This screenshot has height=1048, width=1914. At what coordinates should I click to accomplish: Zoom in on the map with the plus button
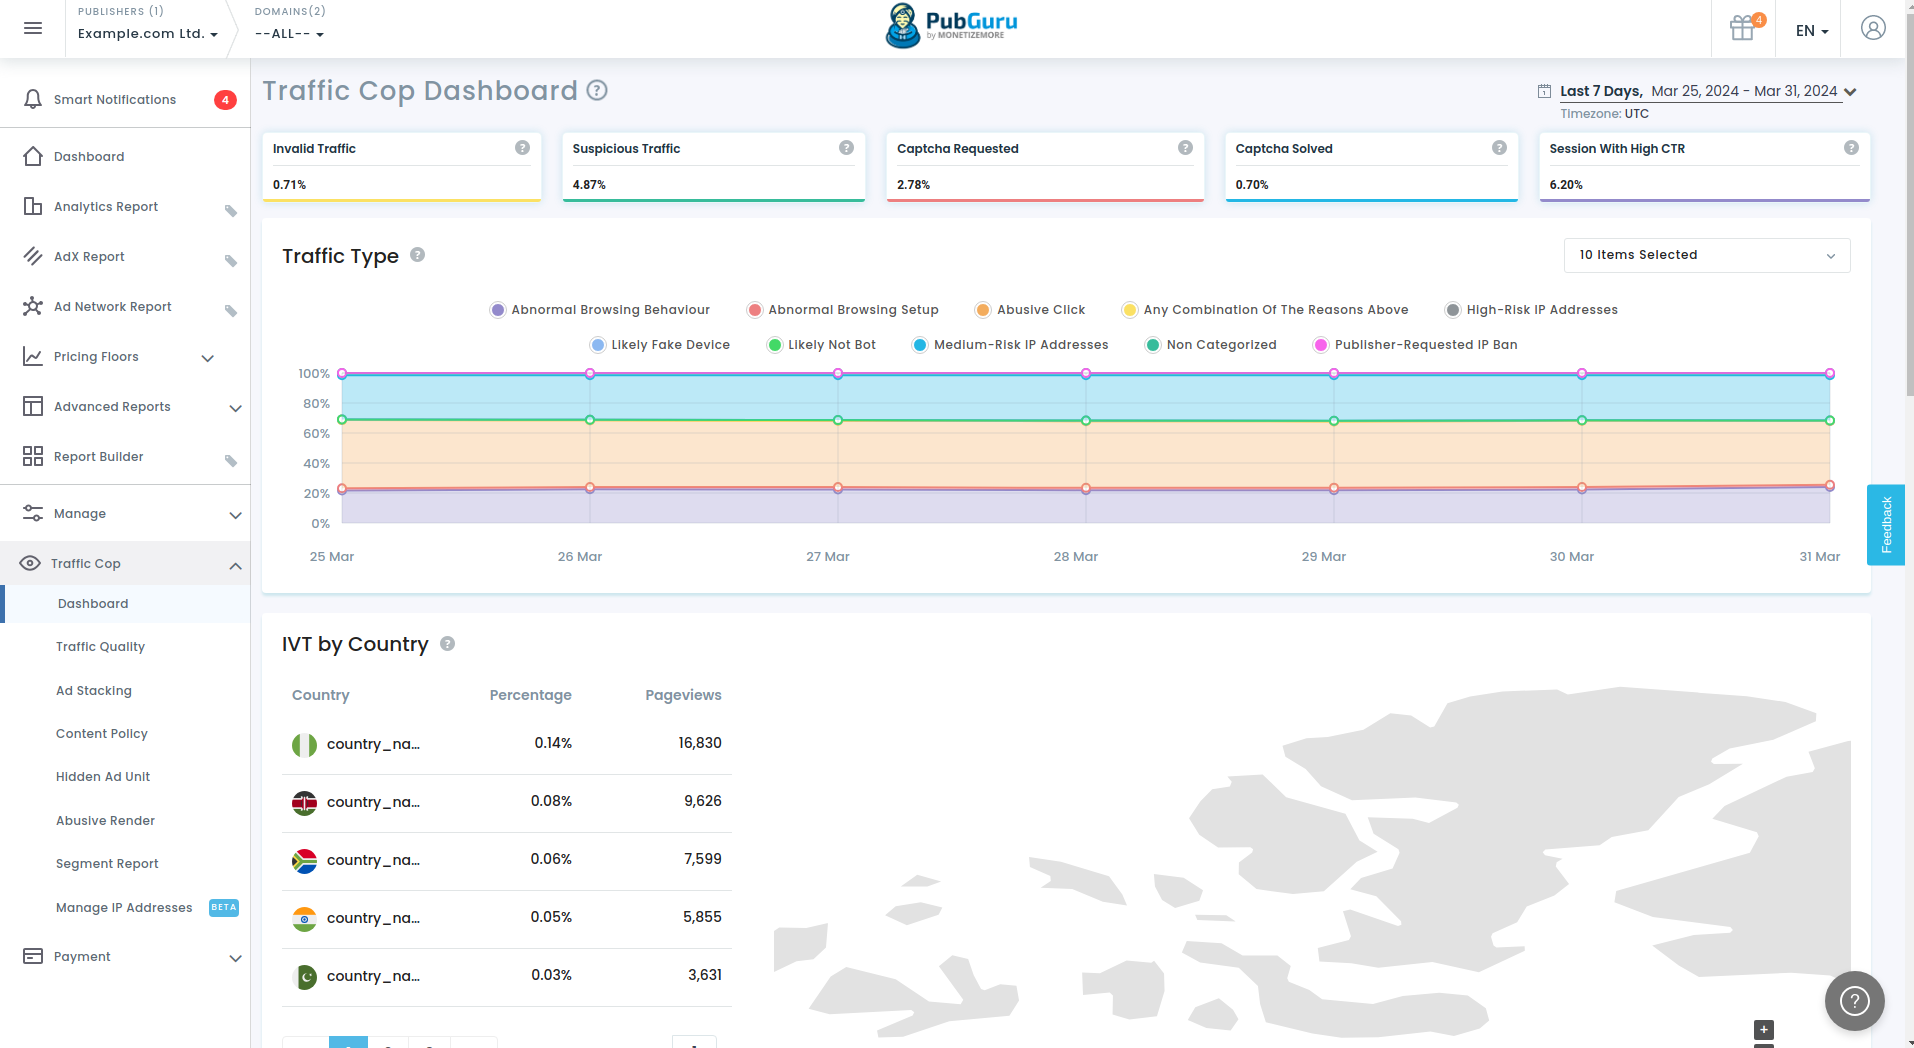[x=1765, y=1028]
